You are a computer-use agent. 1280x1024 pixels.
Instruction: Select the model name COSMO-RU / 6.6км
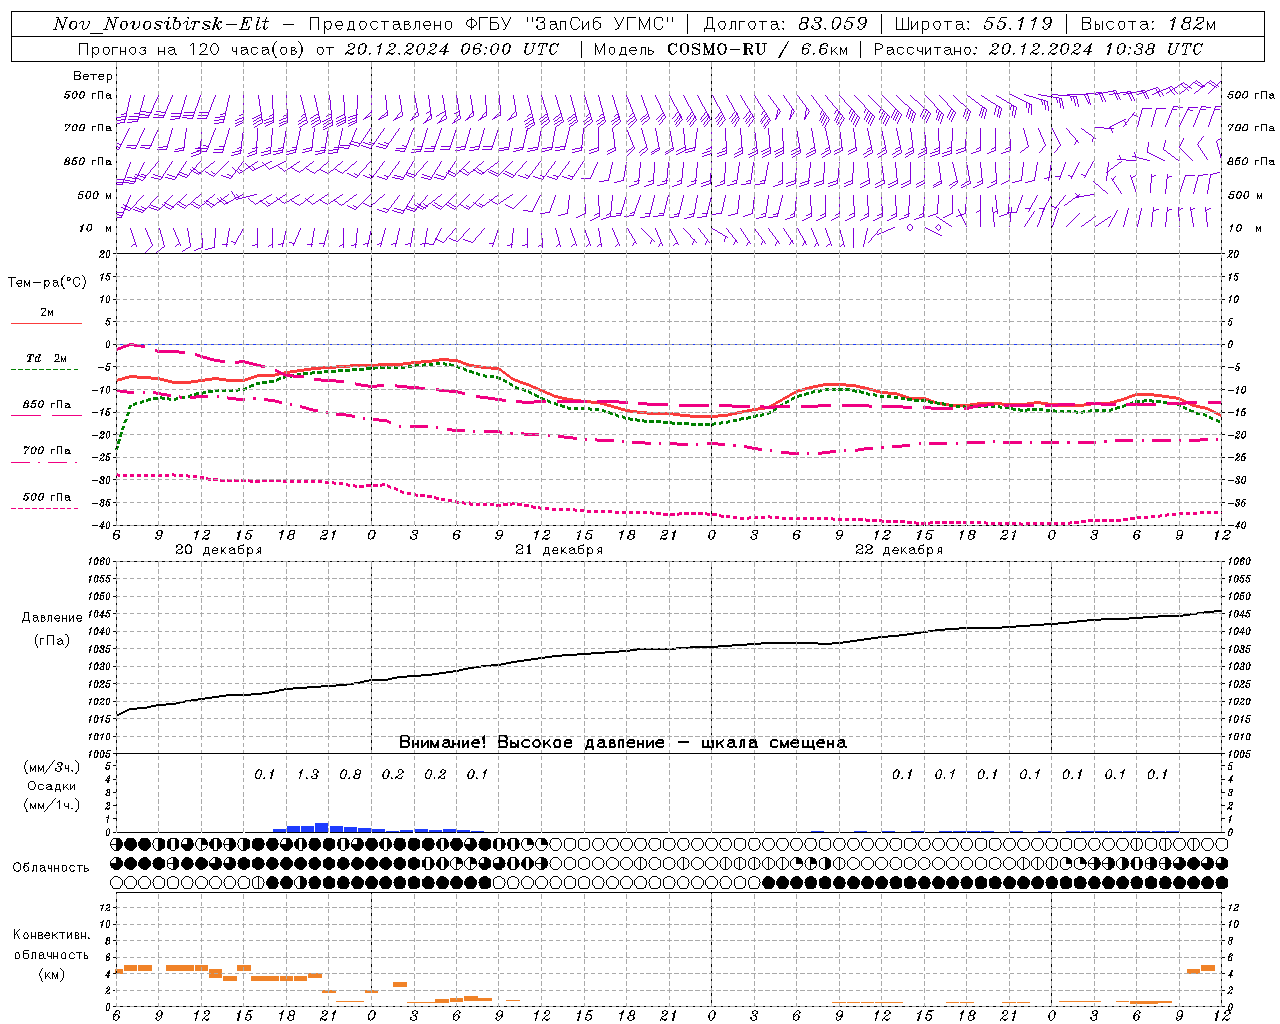tap(756, 49)
